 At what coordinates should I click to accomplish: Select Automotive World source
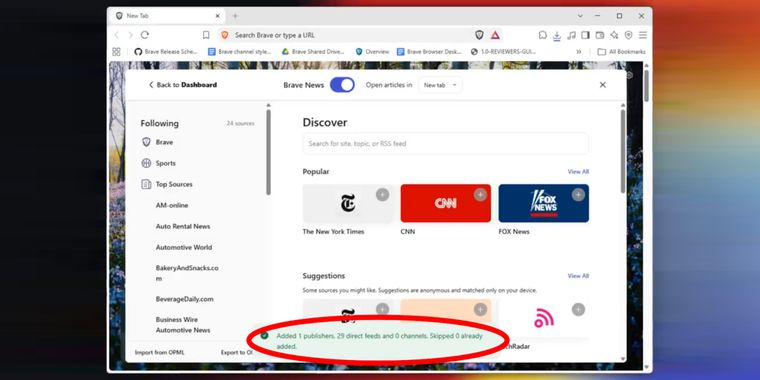pos(184,247)
